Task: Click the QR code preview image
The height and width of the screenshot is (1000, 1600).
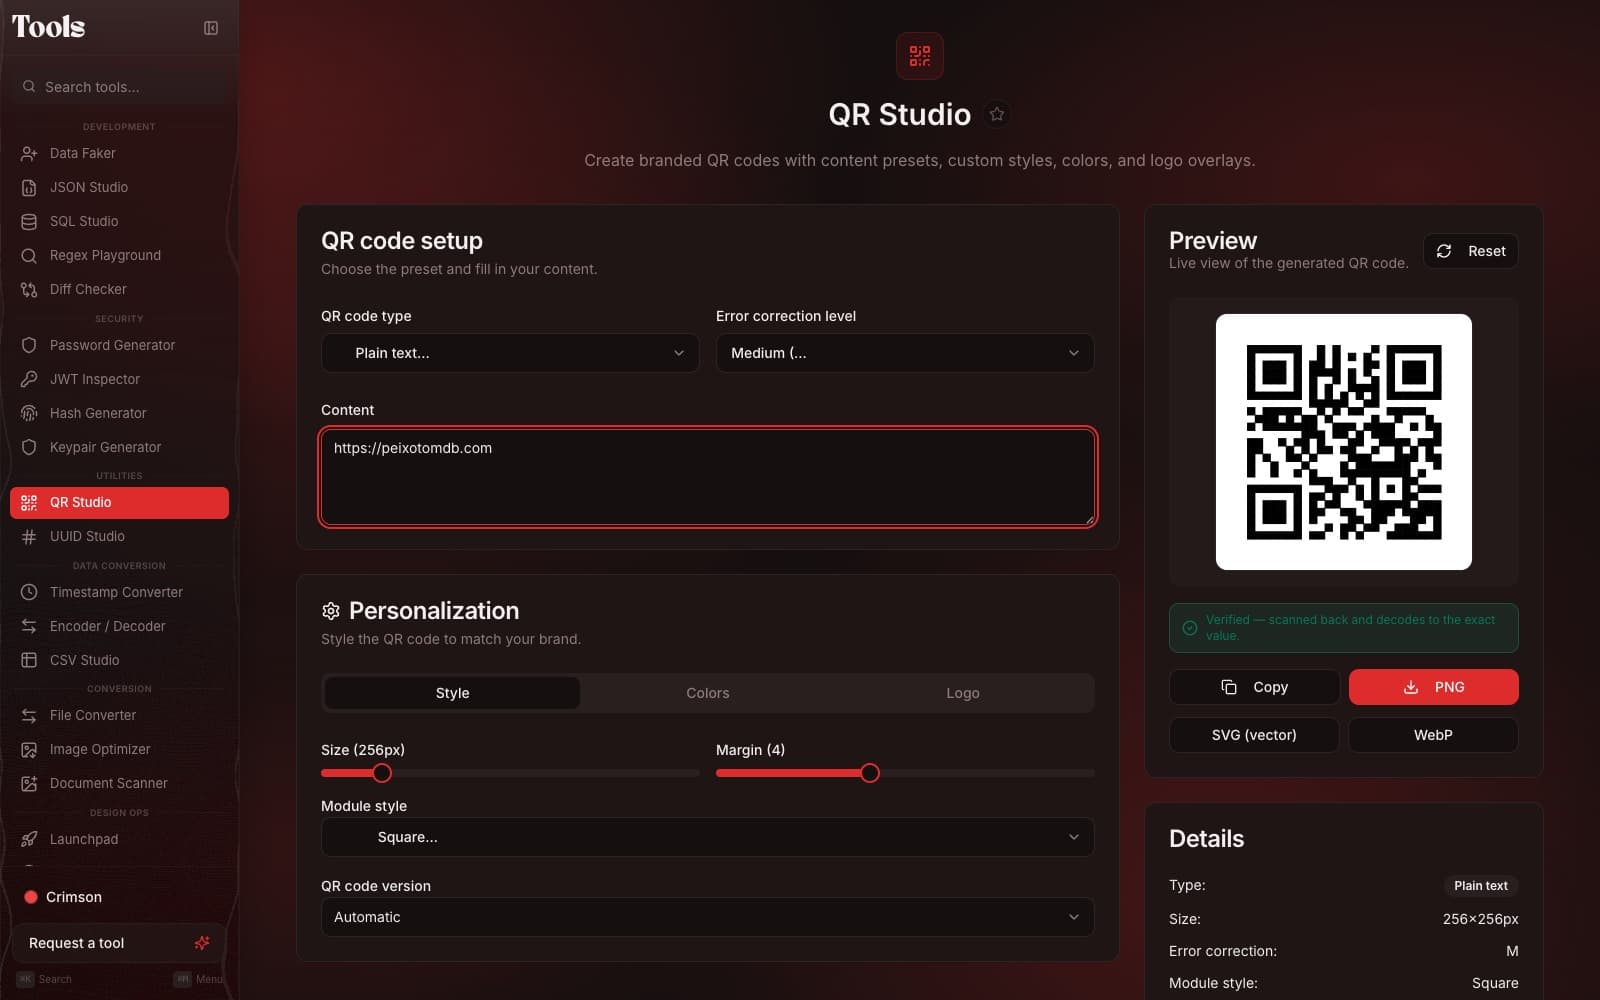Action: point(1343,442)
